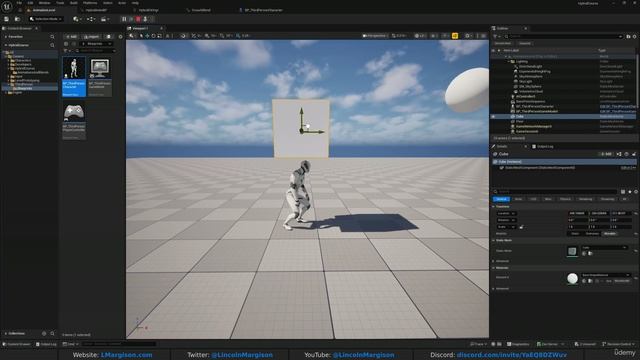
Task: Select the Select objects cursor tool
Action: coord(141,36)
